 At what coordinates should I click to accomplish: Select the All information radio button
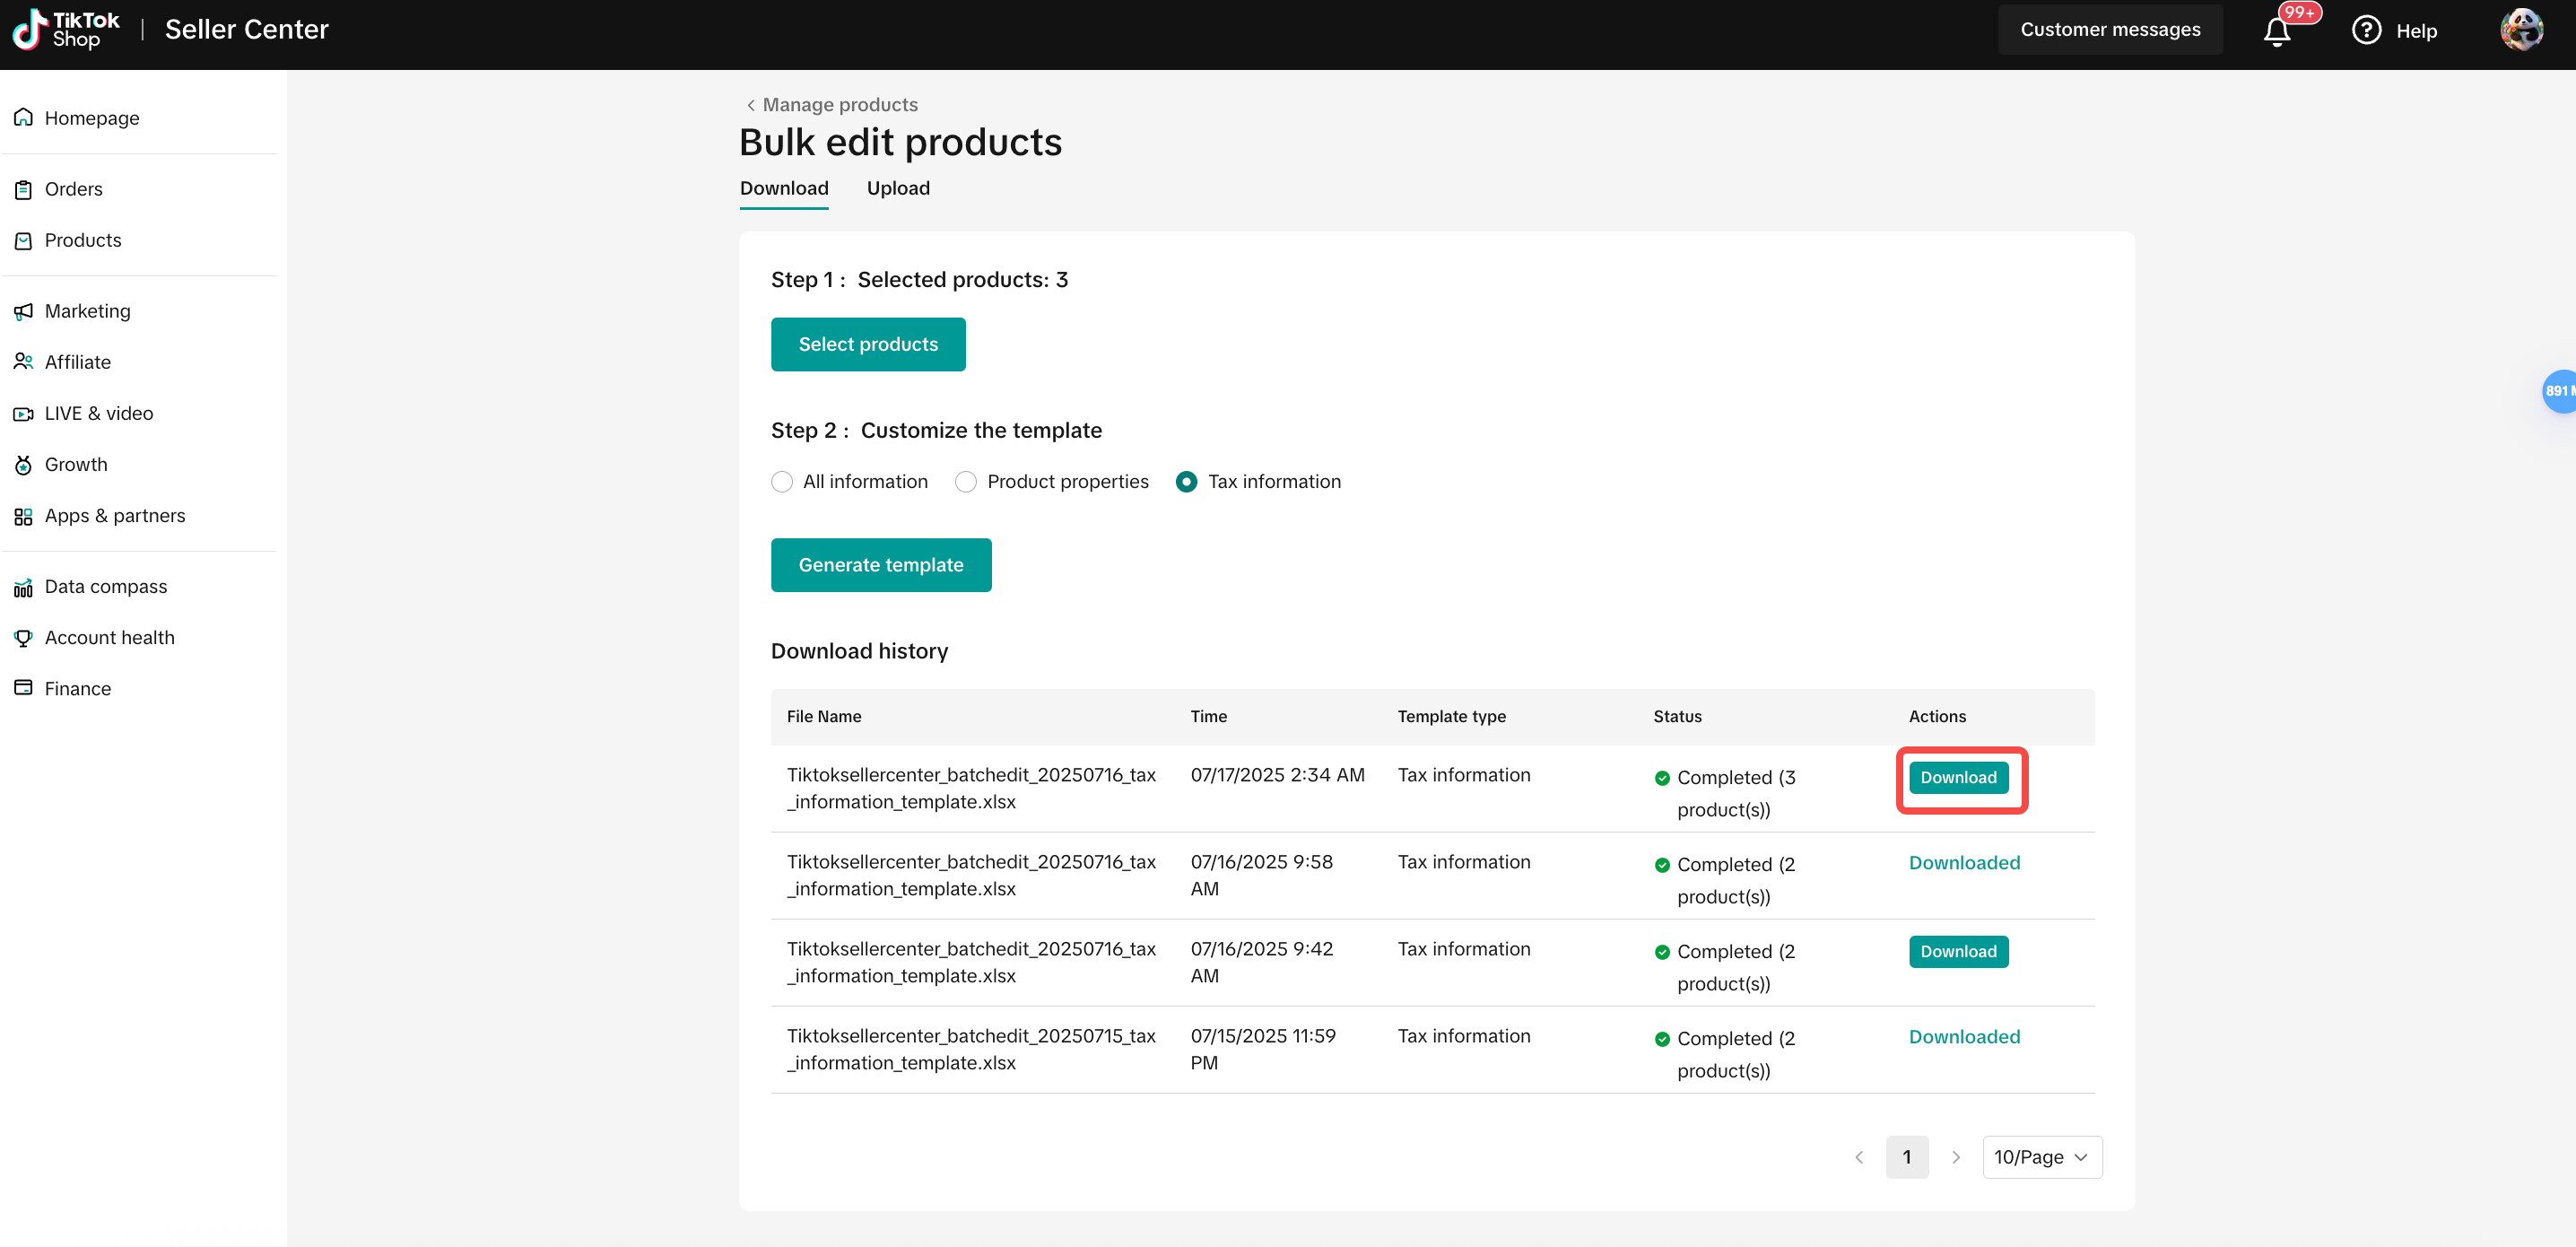[782, 482]
